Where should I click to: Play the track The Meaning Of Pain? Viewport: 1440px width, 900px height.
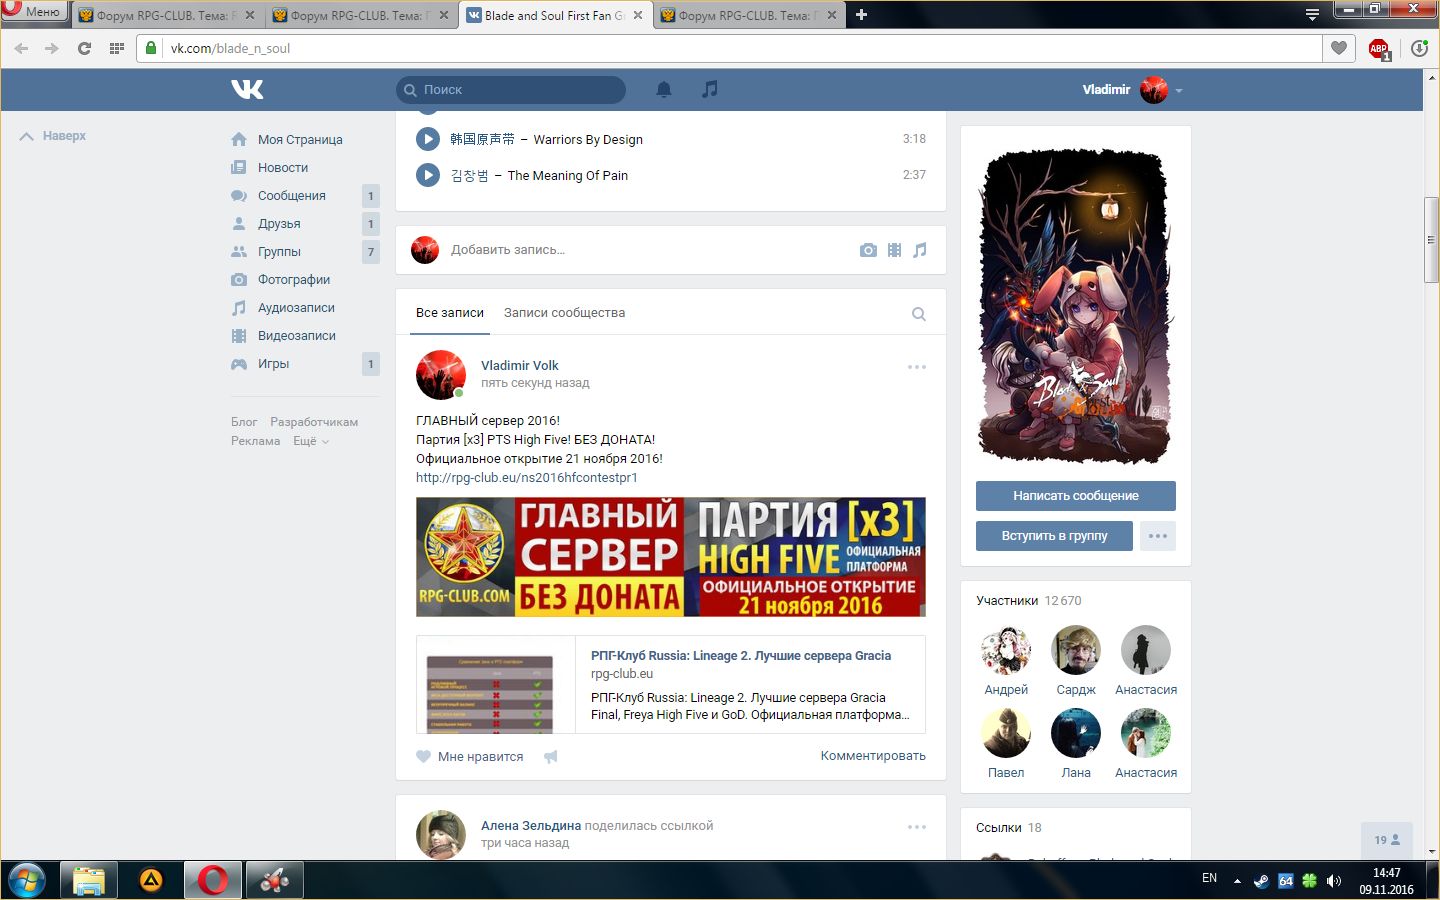tap(428, 175)
